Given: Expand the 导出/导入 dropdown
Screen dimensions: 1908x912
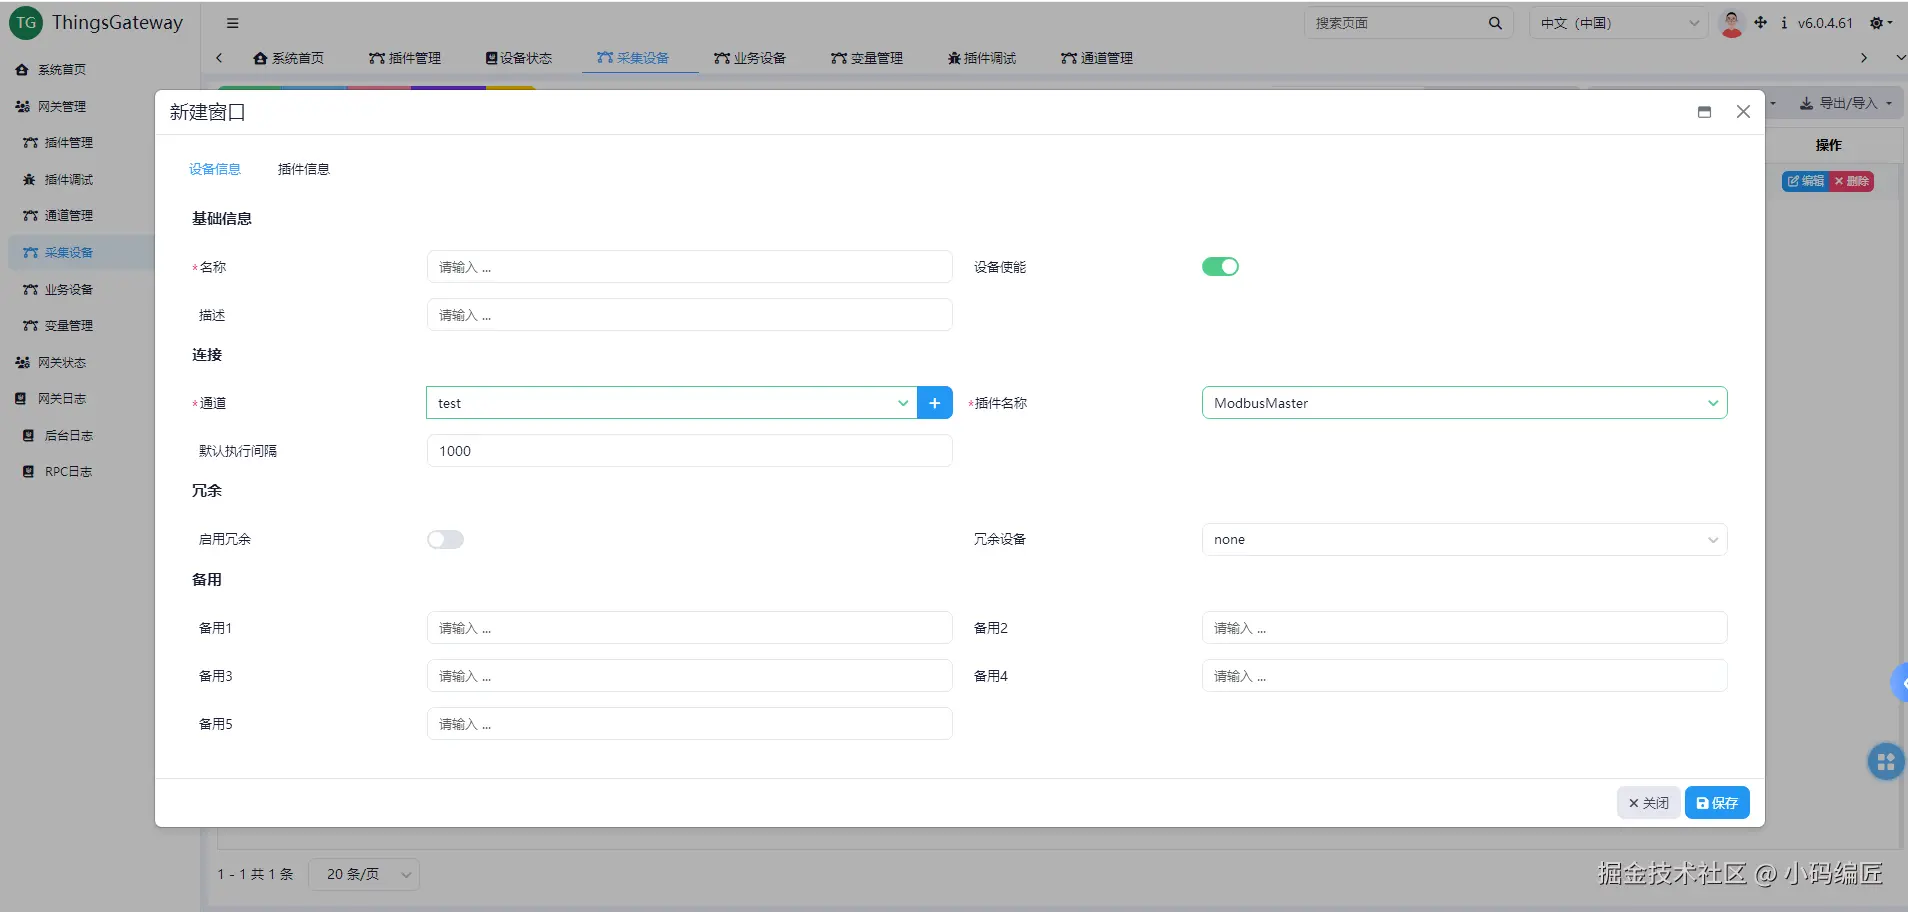Looking at the screenshot, I should tap(1845, 103).
